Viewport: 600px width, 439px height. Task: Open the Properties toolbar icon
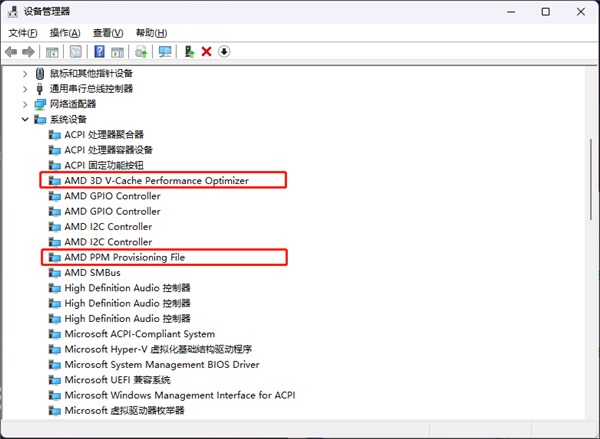pyautogui.click(x=76, y=52)
